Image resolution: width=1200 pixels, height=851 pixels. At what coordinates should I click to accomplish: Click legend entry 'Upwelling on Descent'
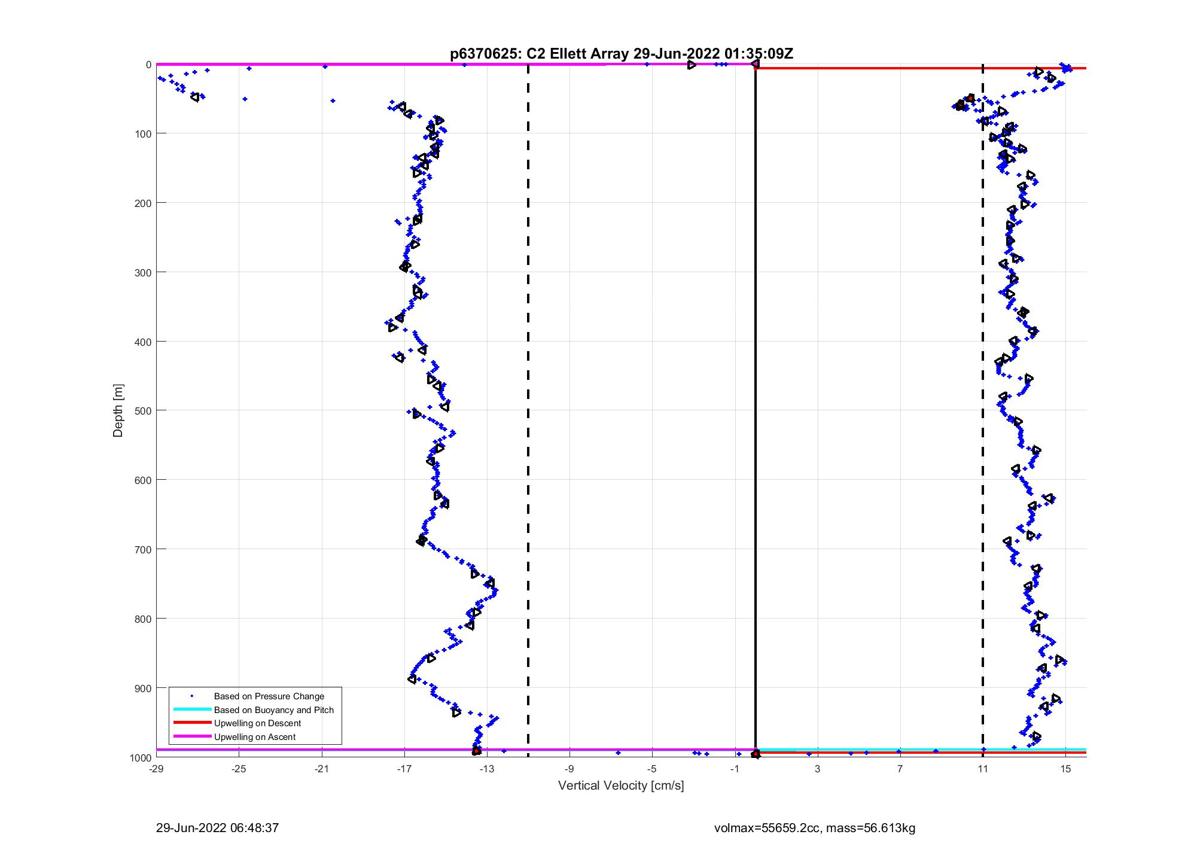[257, 723]
